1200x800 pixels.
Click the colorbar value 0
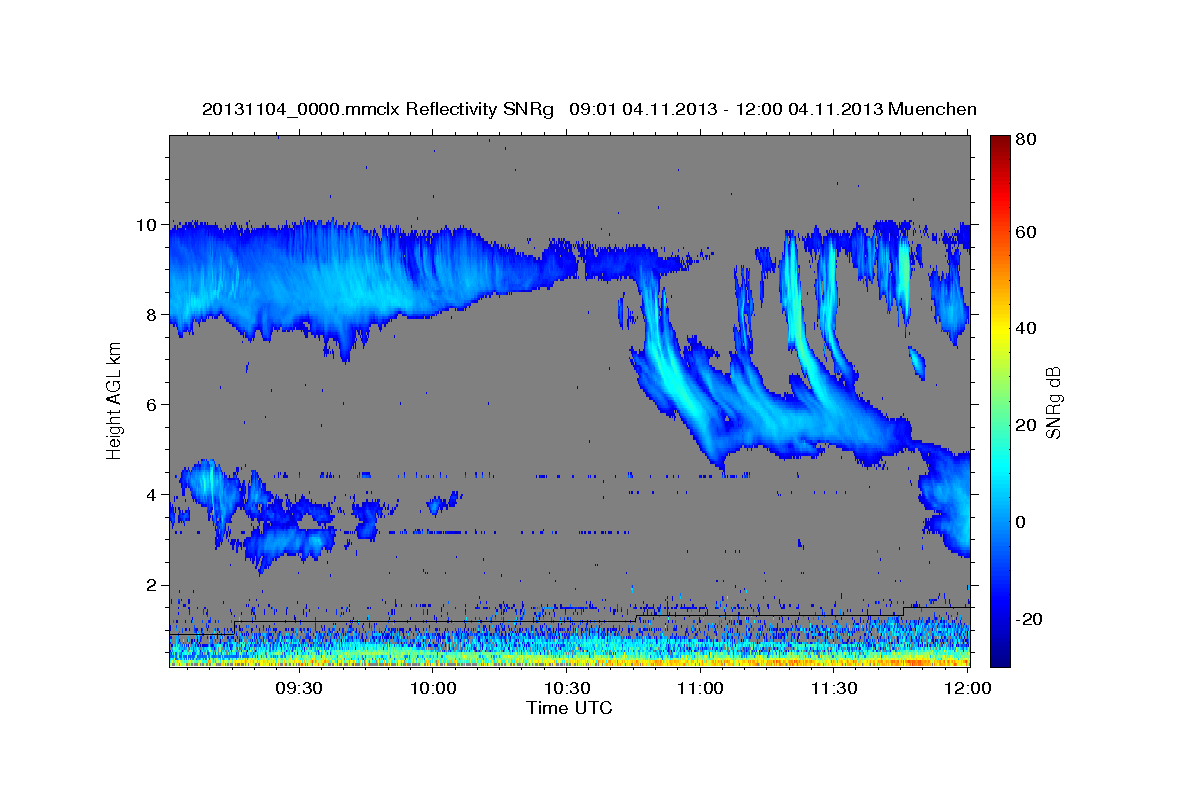[x=1020, y=522]
